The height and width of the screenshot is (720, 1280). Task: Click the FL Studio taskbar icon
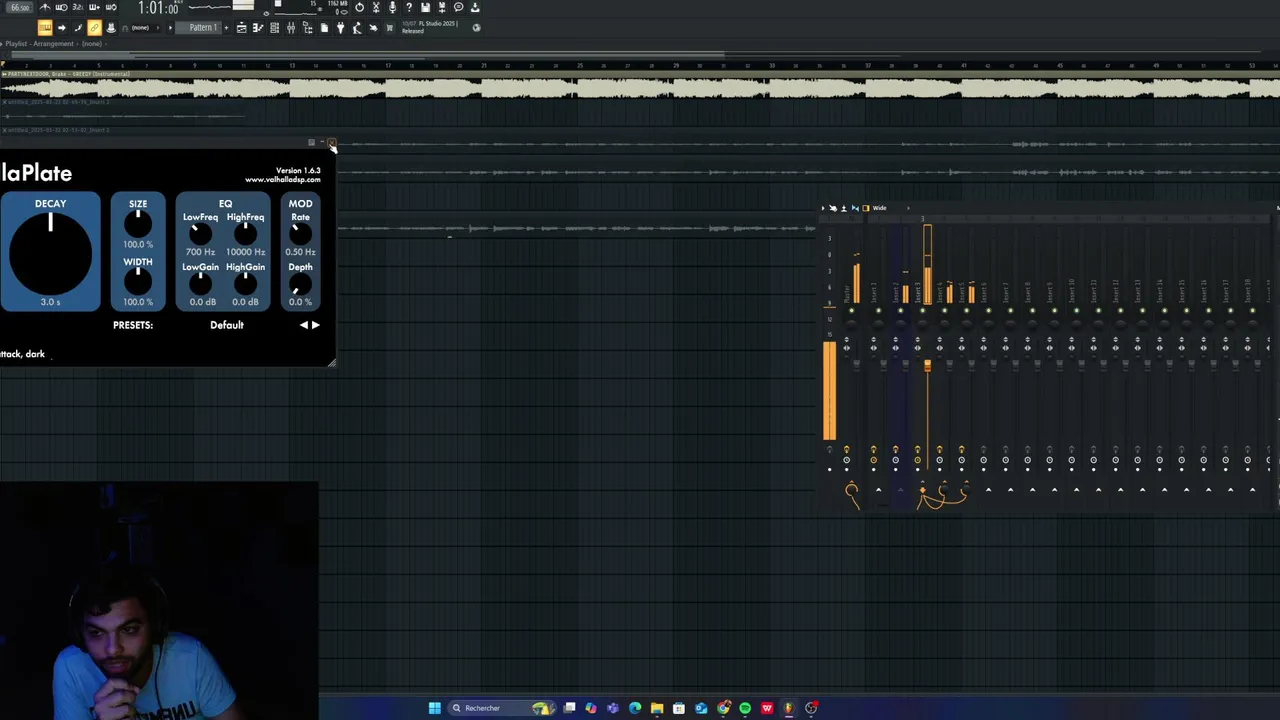(x=788, y=708)
